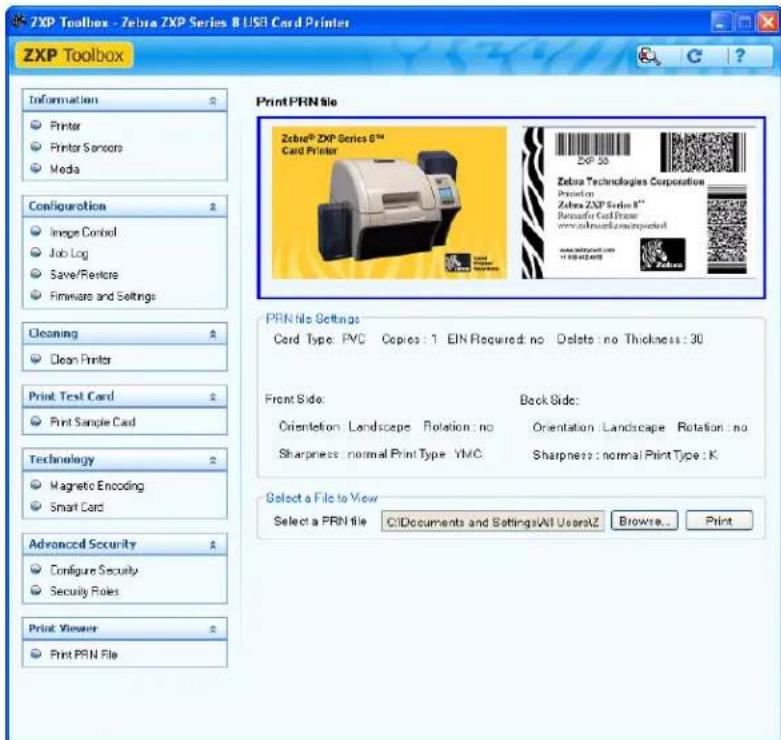781x740 pixels.
Task: Click bullet icon beside Print PRN File
Action: 36,654
